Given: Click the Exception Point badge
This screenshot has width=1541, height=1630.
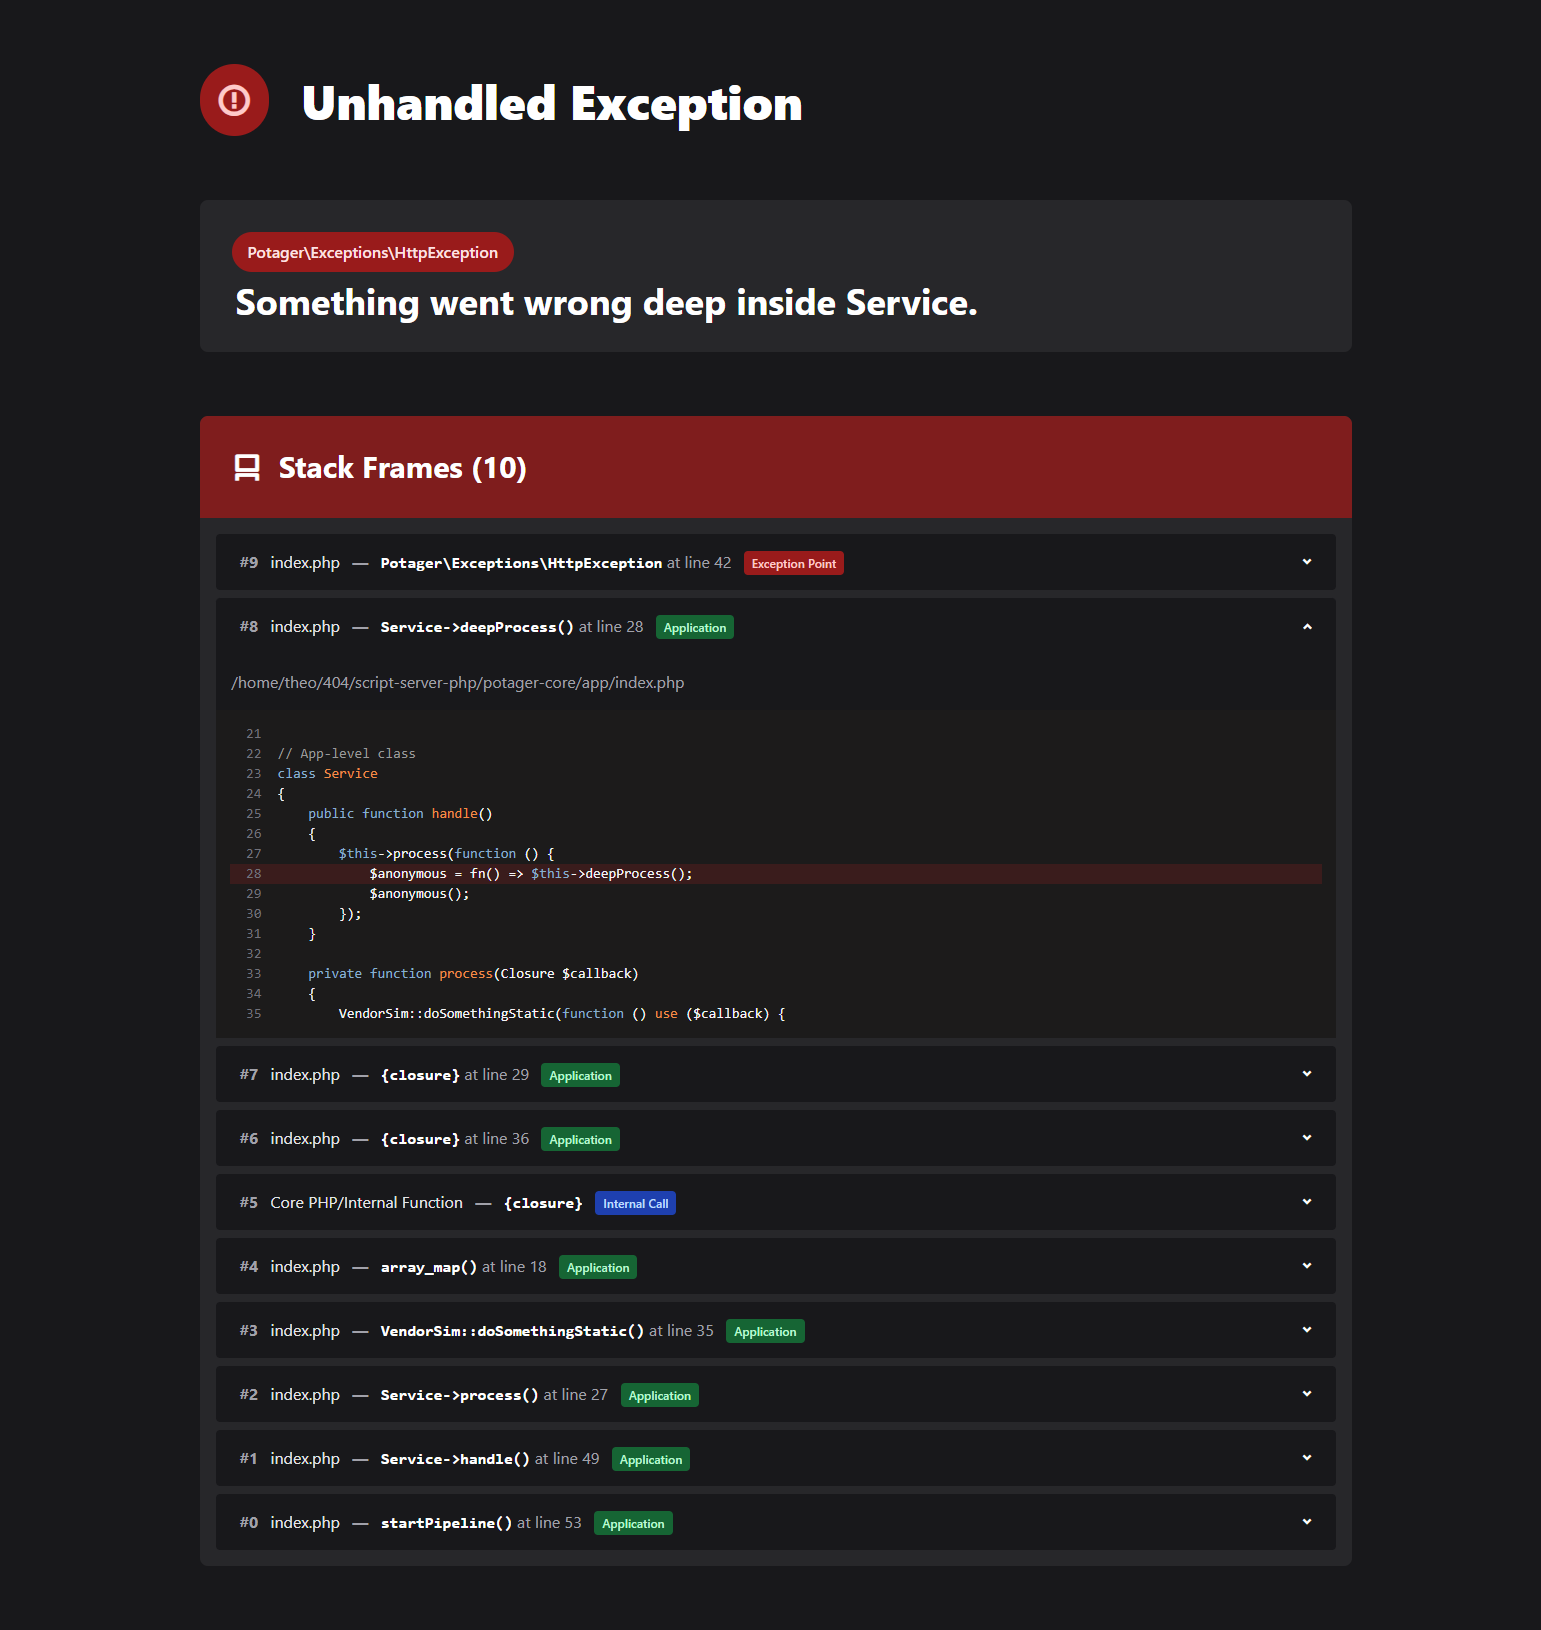Looking at the screenshot, I should 793,564.
